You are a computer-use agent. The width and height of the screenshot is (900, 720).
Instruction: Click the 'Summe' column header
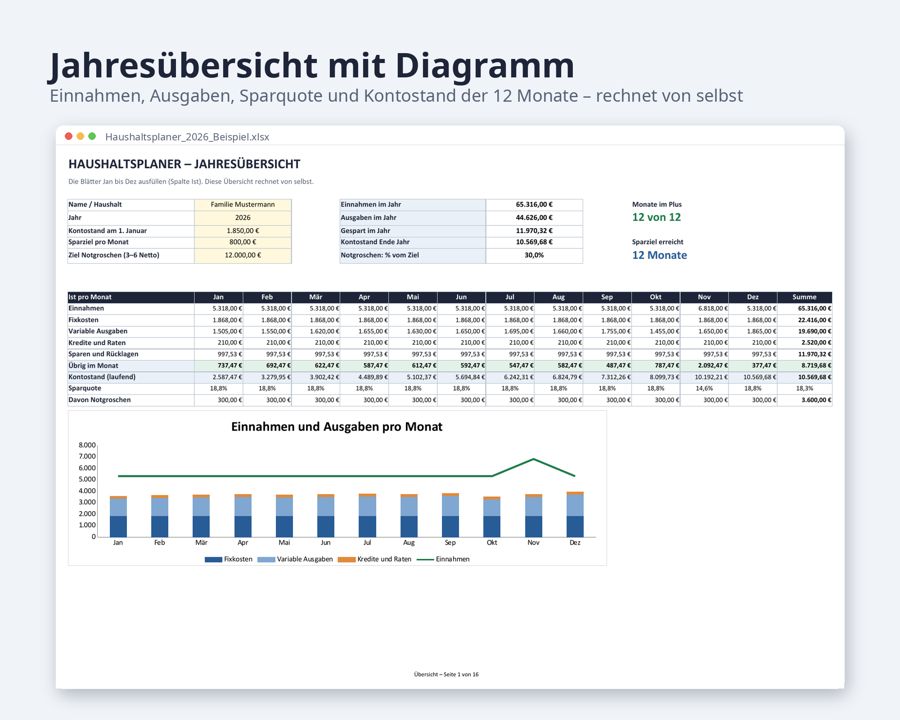[804, 297]
